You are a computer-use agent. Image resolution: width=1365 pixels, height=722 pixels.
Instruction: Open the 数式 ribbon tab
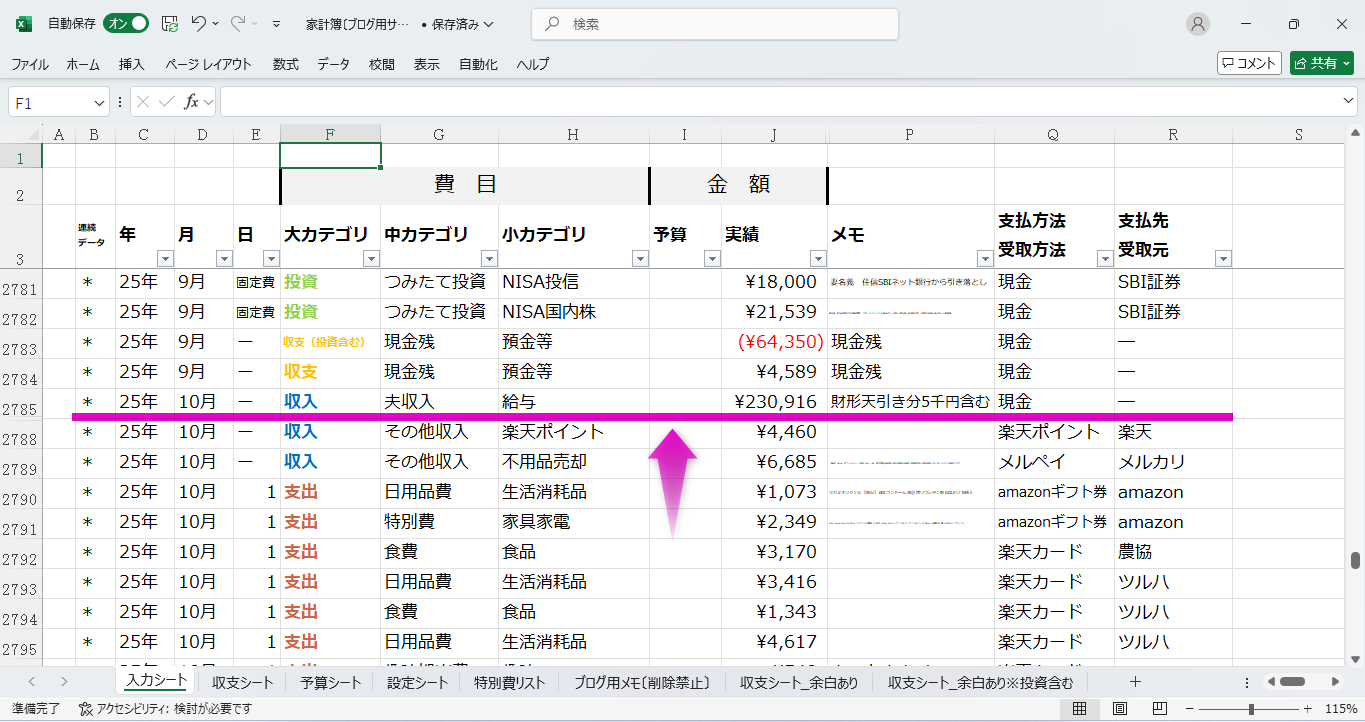(x=285, y=64)
